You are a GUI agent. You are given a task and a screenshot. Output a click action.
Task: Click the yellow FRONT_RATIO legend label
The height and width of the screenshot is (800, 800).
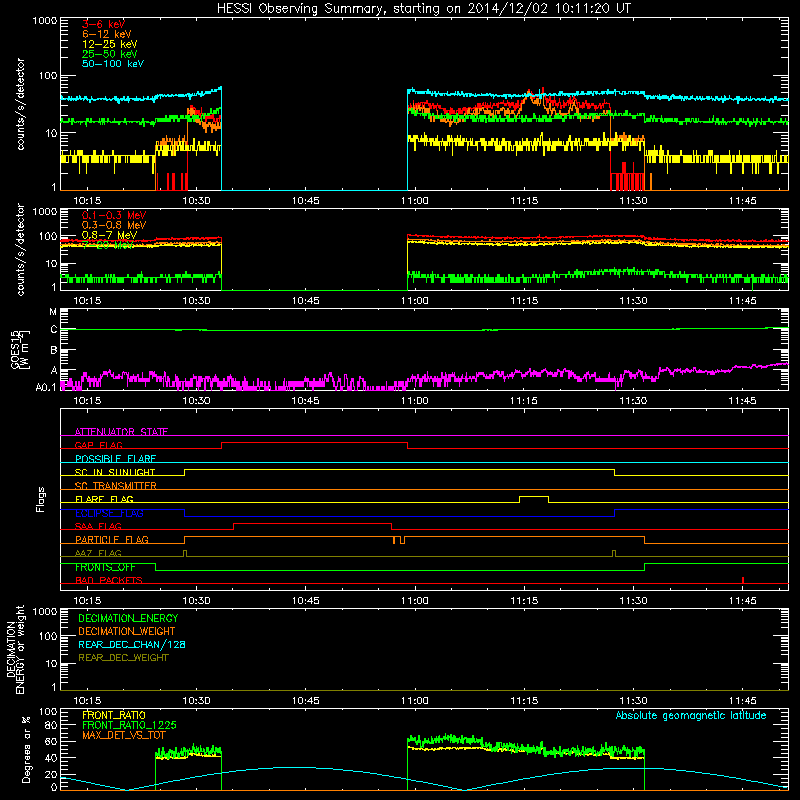tap(114, 715)
